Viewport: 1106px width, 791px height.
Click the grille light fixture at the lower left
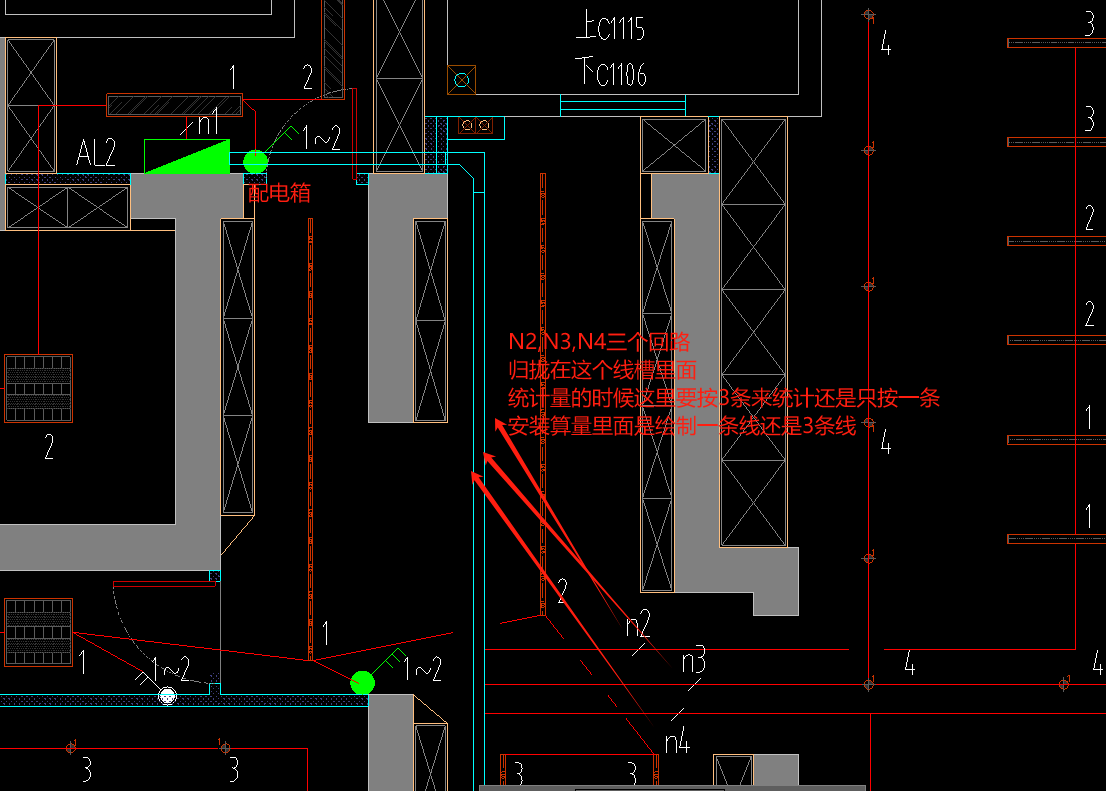[x=39, y=632]
